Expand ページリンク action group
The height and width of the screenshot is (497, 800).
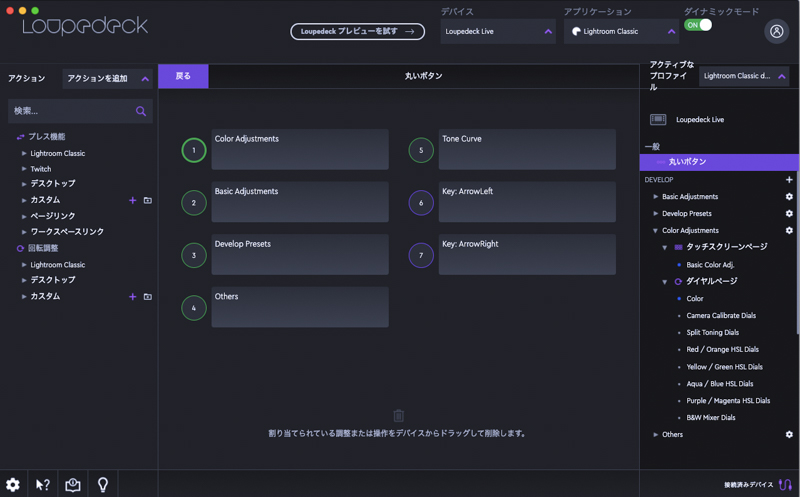pyautogui.click(x=24, y=216)
